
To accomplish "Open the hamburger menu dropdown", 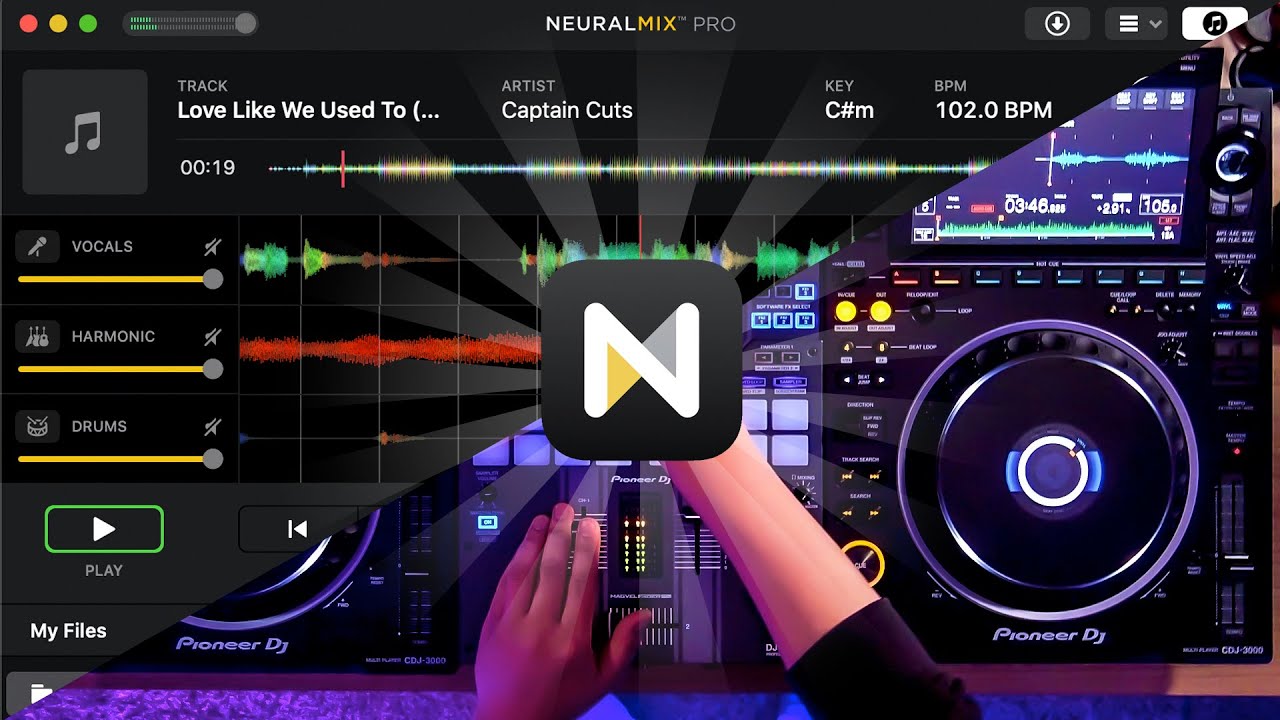I will (x=1137, y=24).
